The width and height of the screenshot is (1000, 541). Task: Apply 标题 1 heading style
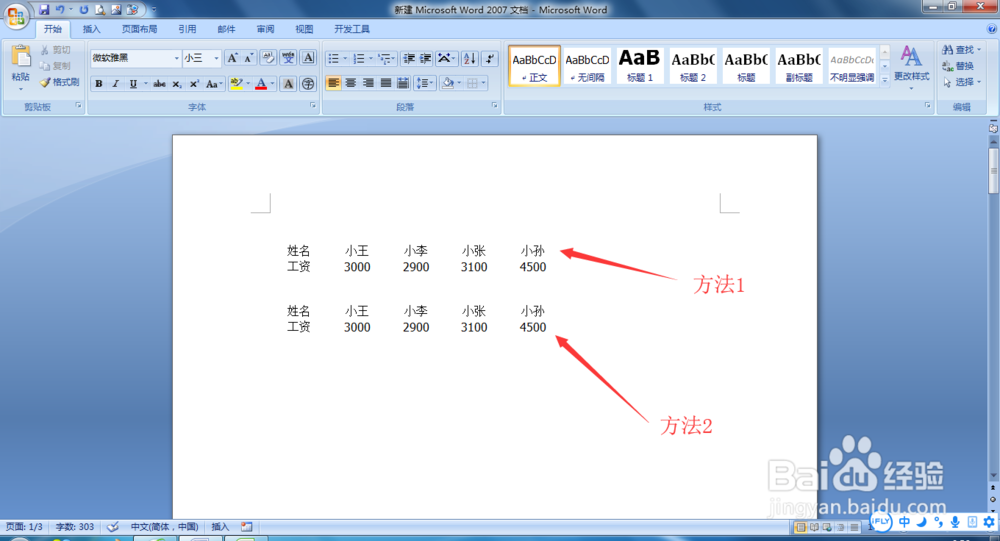pyautogui.click(x=640, y=65)
